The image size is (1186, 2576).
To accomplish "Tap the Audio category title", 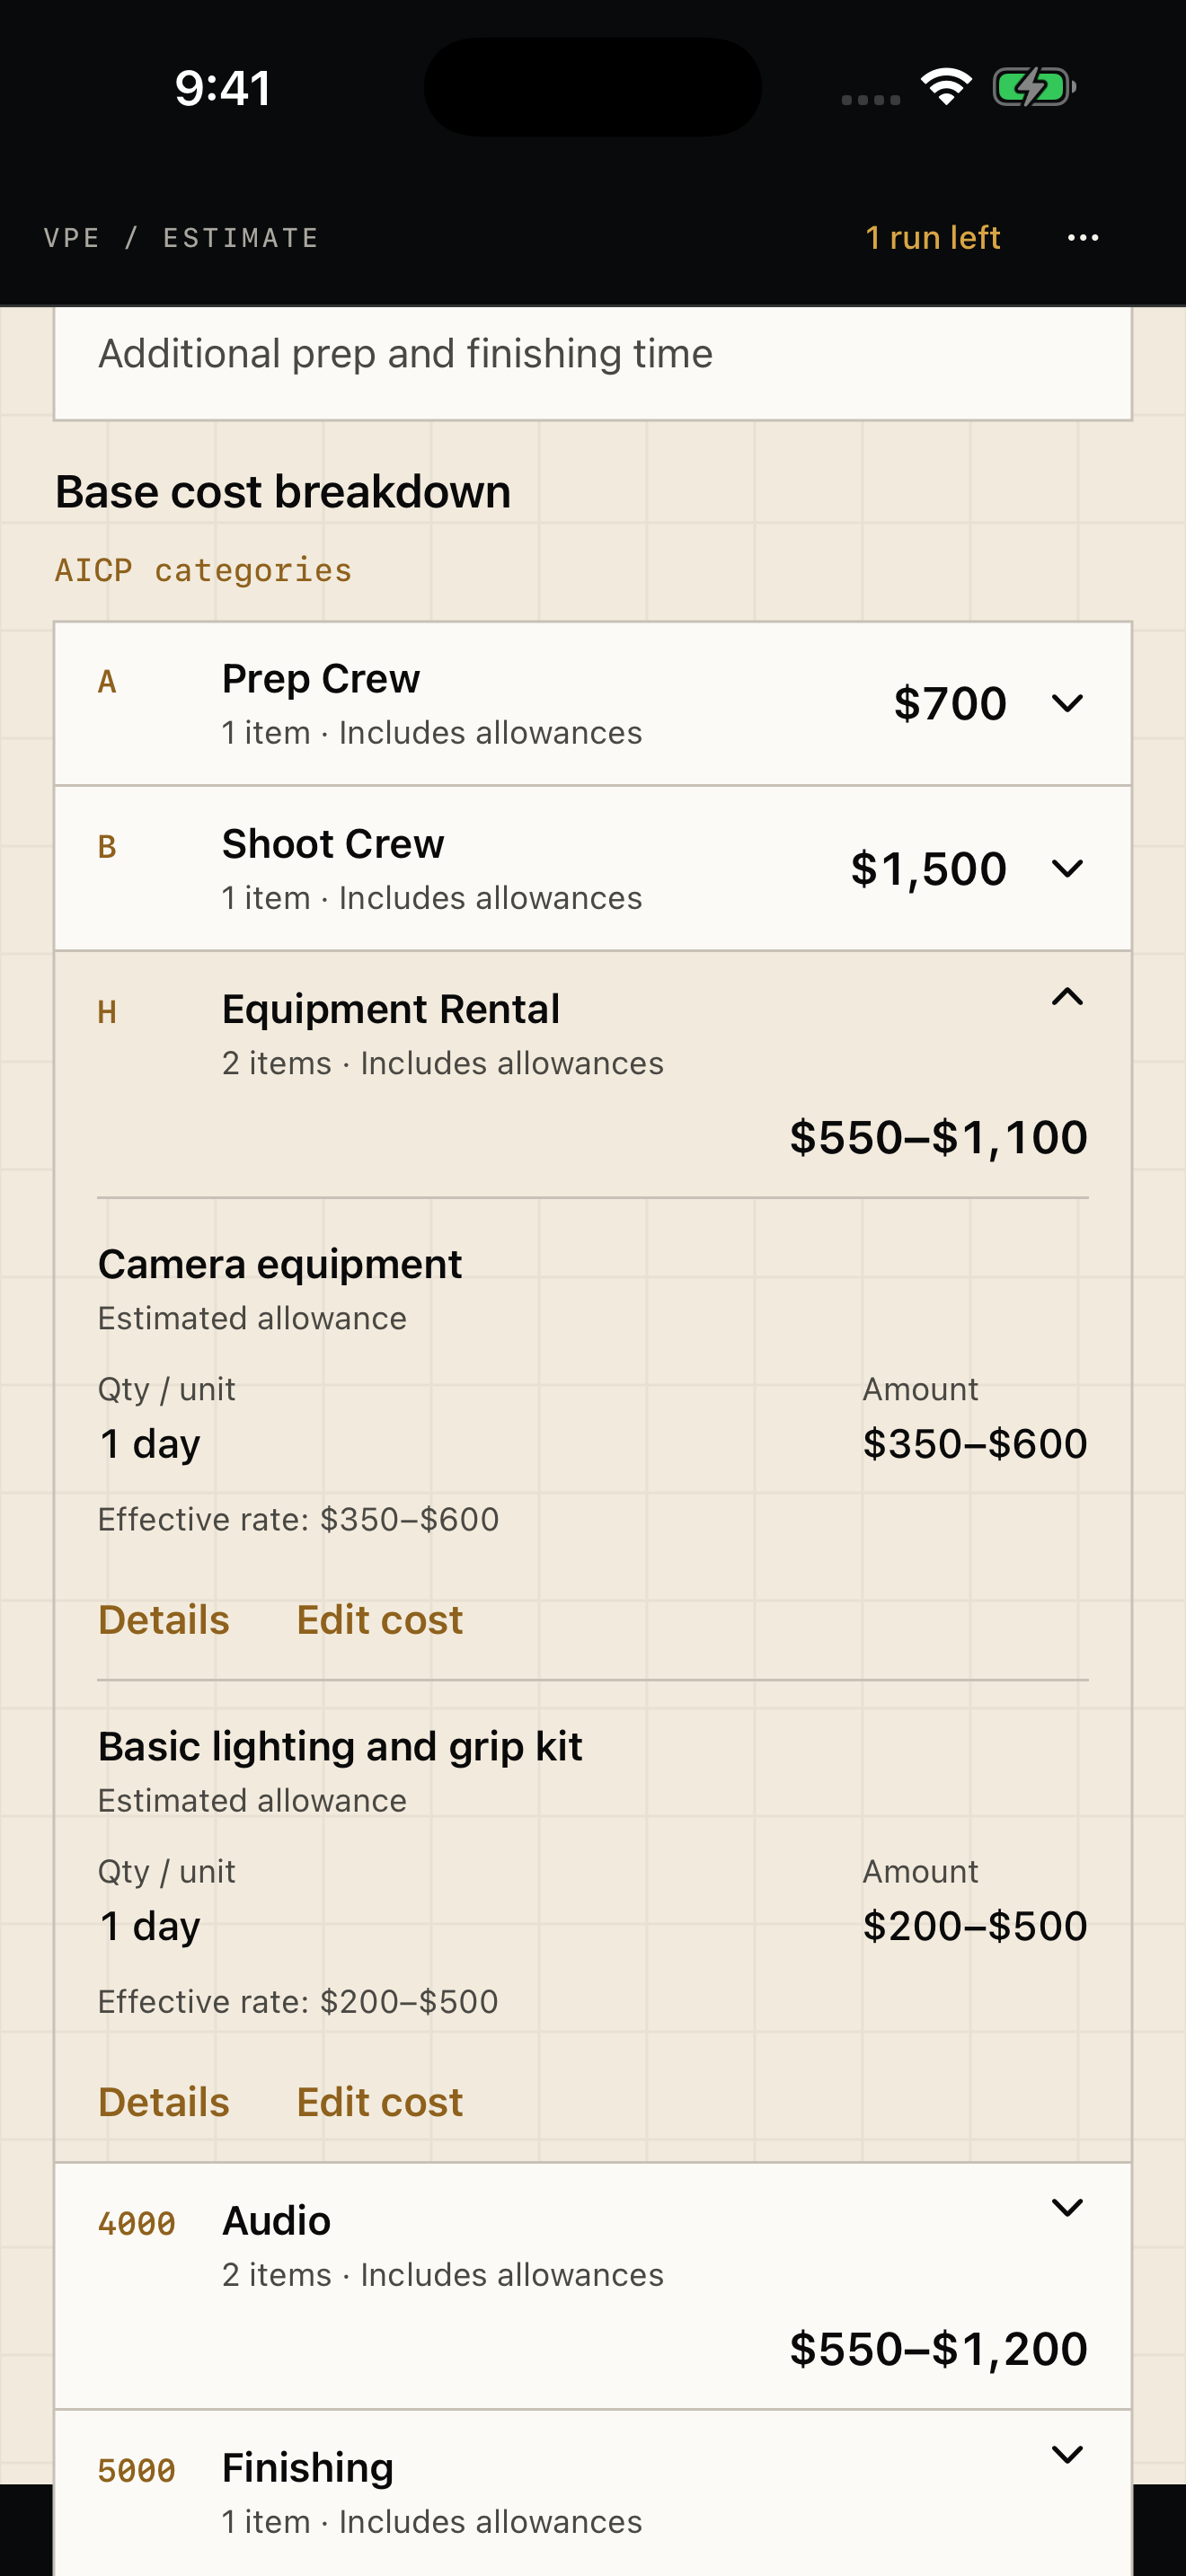I will 276,2220.
